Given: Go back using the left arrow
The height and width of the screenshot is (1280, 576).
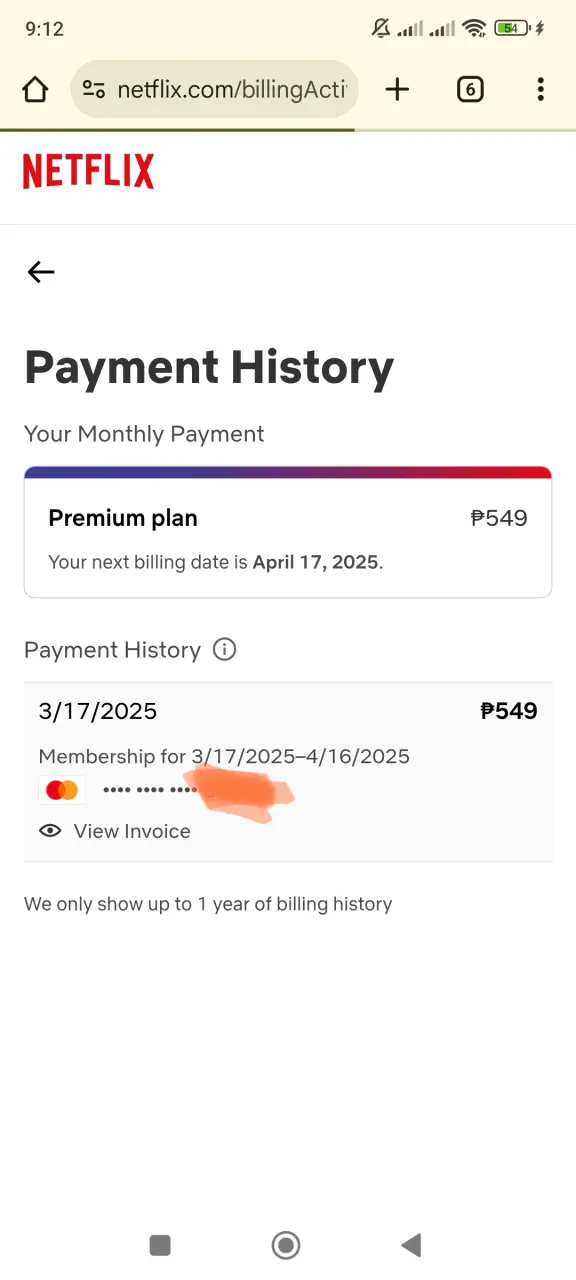Looking at the screenshot, I should pos(41,272).
